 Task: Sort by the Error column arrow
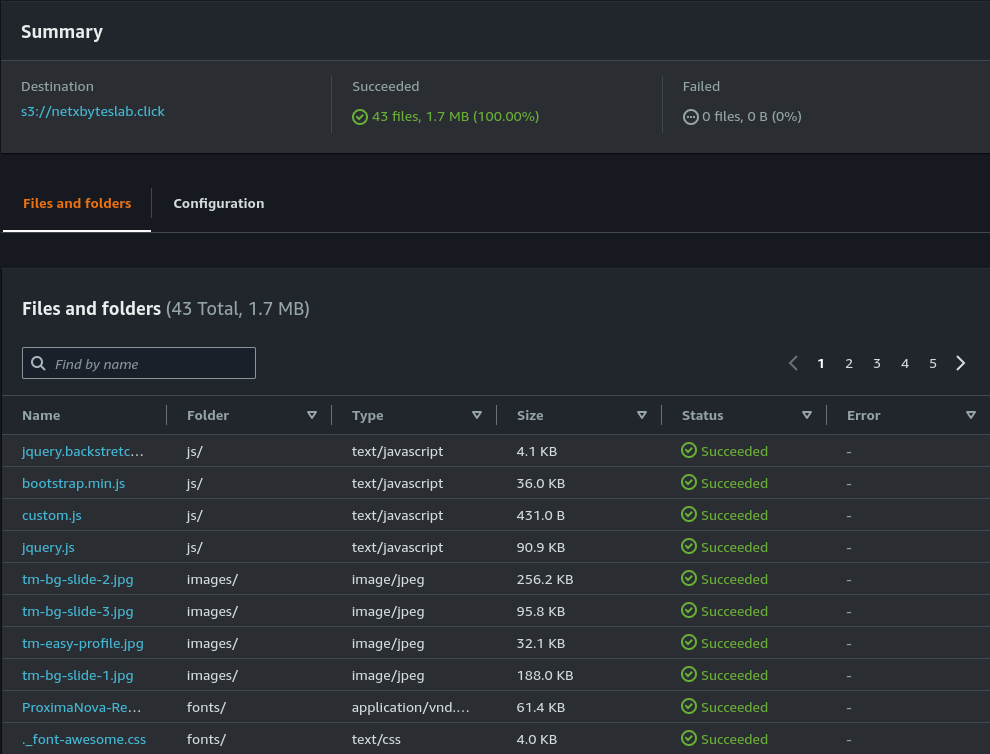971,415
